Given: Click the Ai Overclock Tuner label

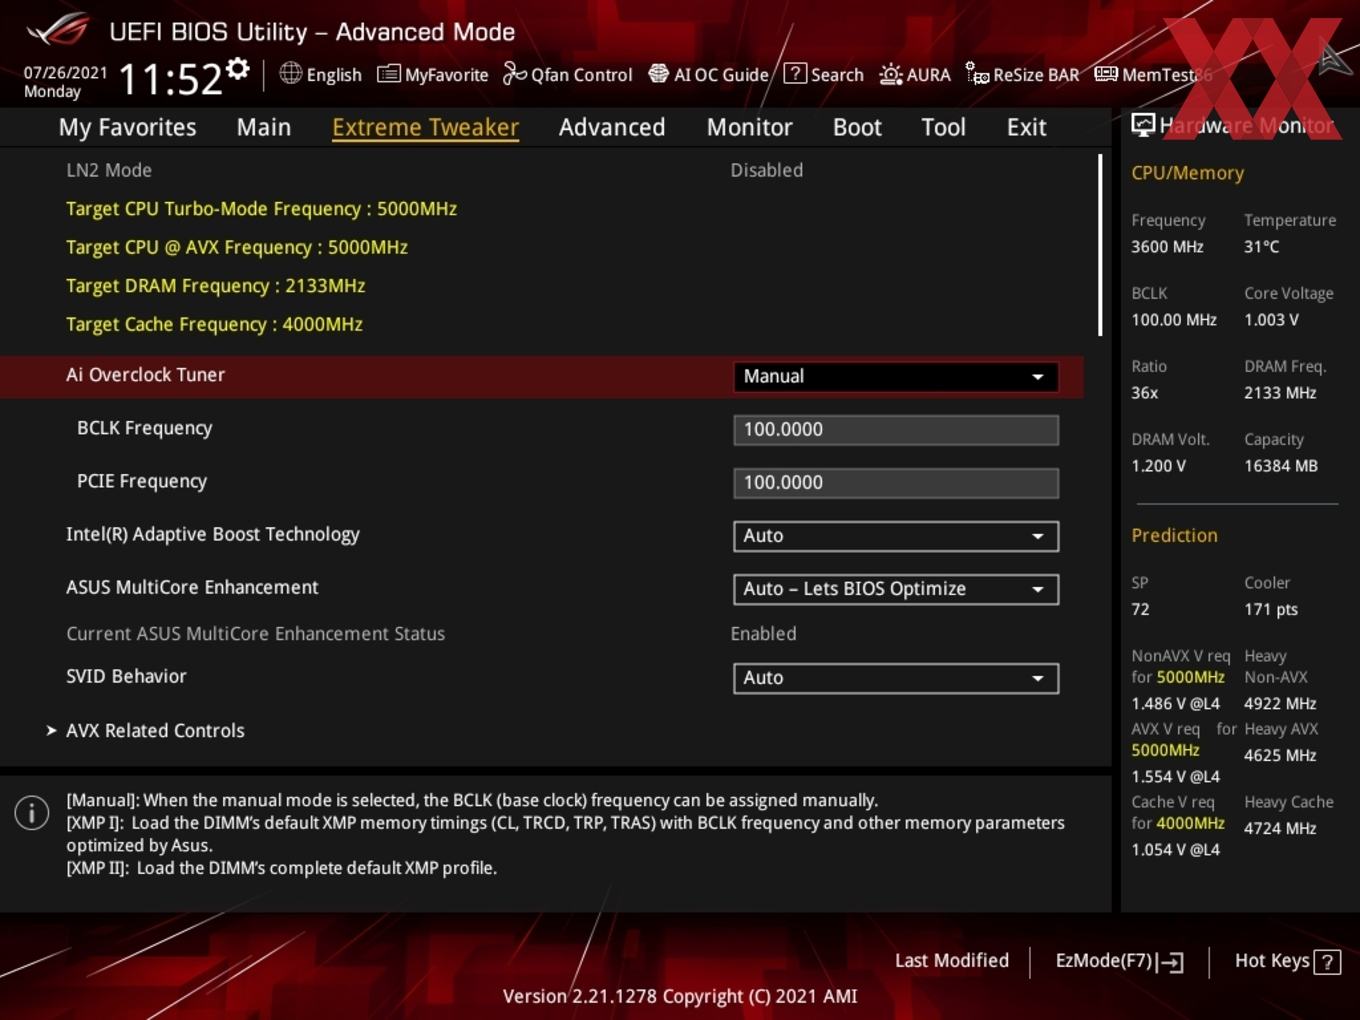Looking at the screenshot, I should pyautogui.click(x=145, y=375).
